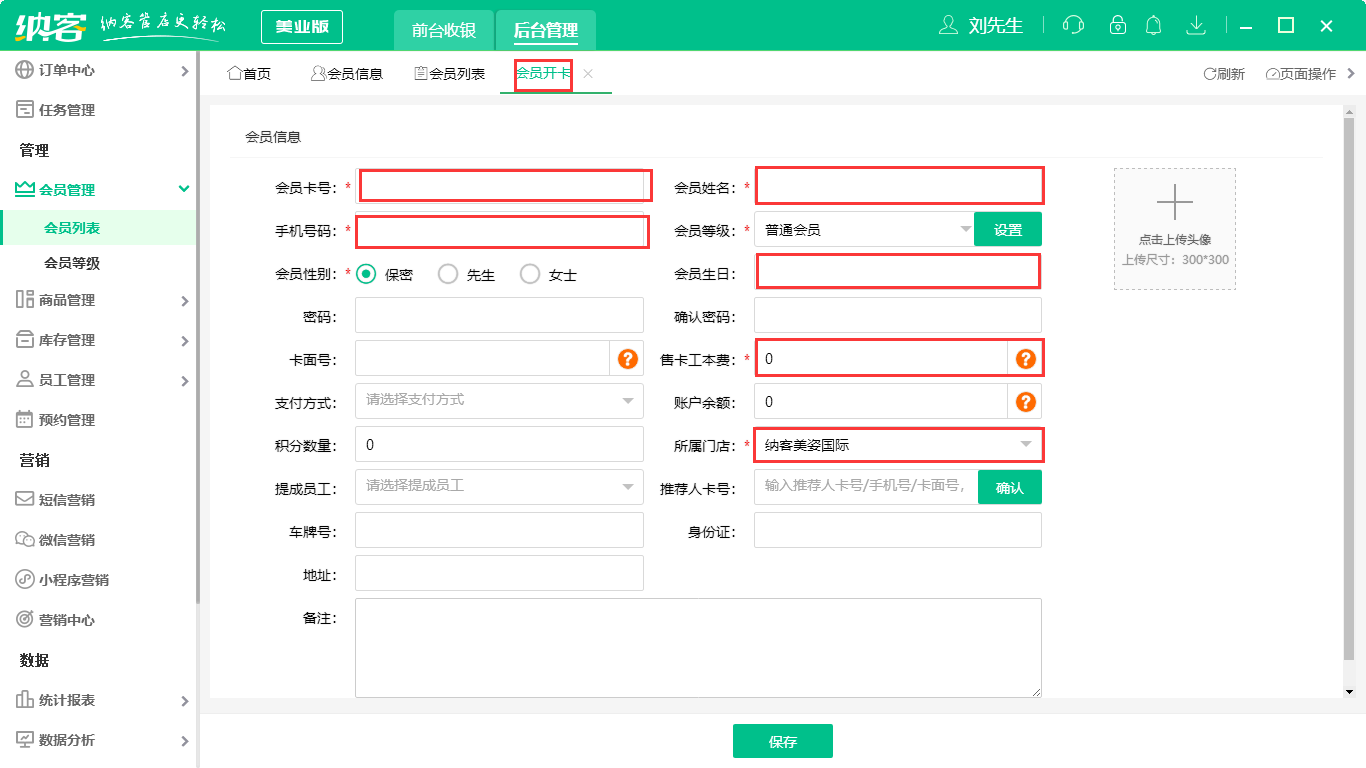Open the 支付方式 payment method dropdown
Image resolution: width=1366 pixels, height=768 pixels.
(x=499, y=401)
